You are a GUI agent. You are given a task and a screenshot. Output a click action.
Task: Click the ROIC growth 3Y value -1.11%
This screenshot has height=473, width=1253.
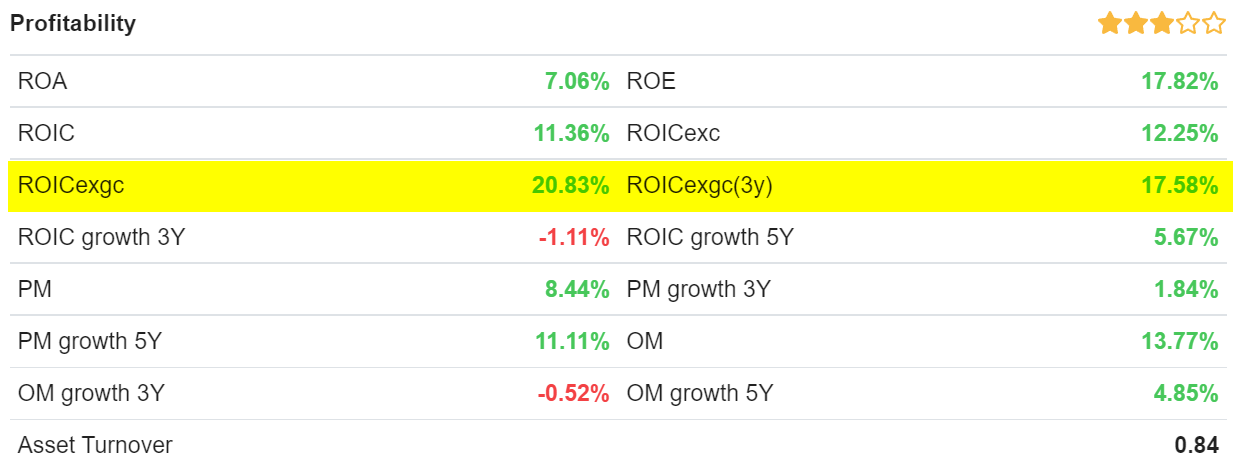coord(574,238)
